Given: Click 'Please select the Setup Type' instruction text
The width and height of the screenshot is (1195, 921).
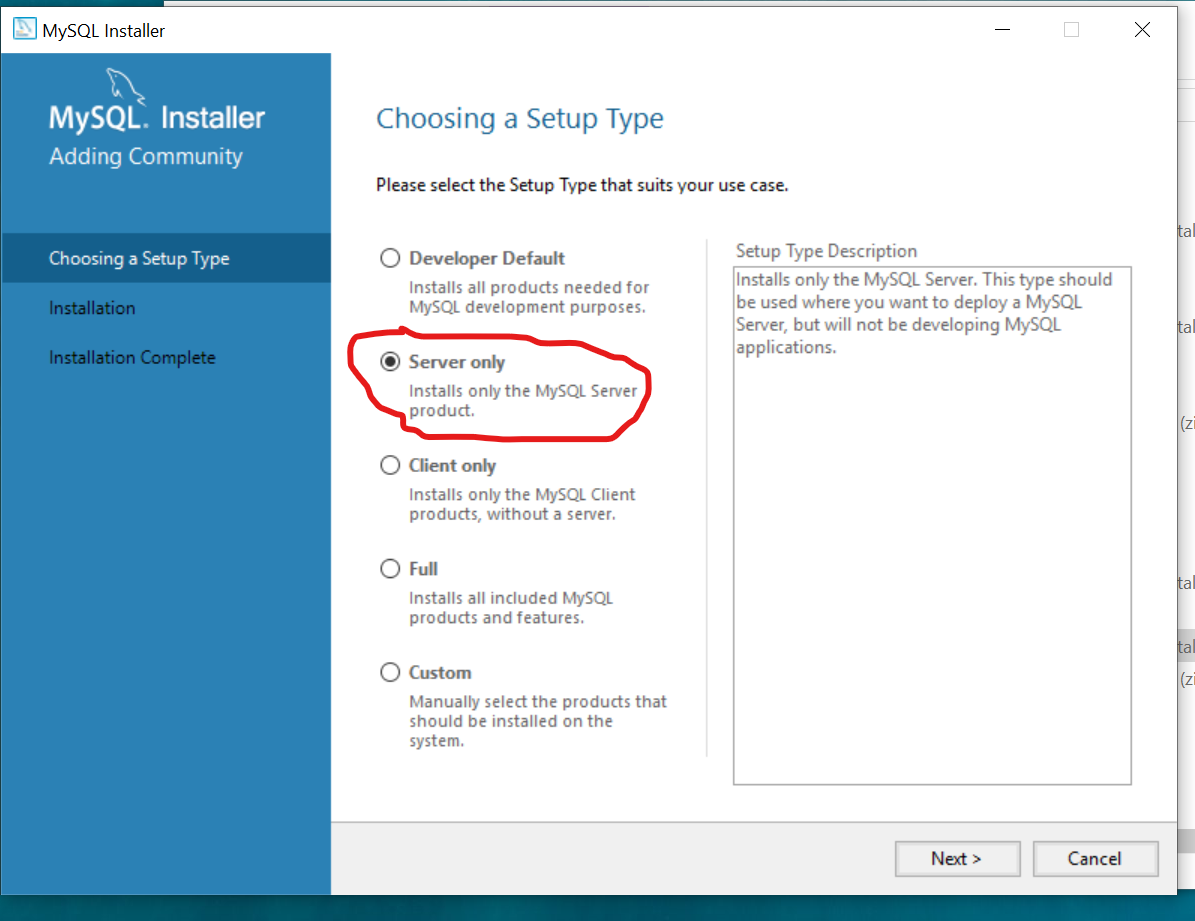Looking at the screenshot, I should pyautogui.click(x=582, y=185).
